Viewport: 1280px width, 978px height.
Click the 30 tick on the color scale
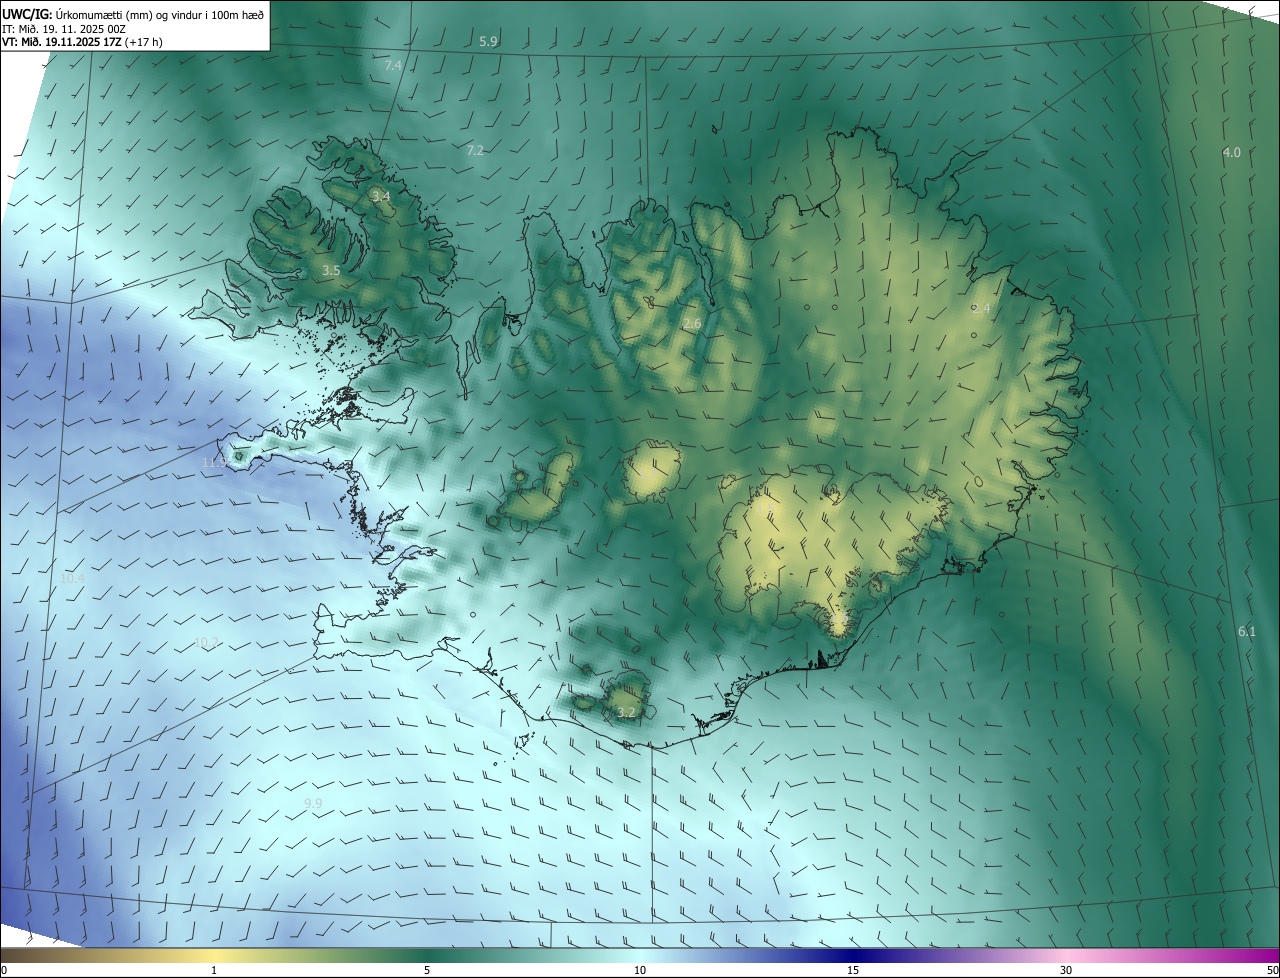pyautogui.click(x=1066, y=970)
